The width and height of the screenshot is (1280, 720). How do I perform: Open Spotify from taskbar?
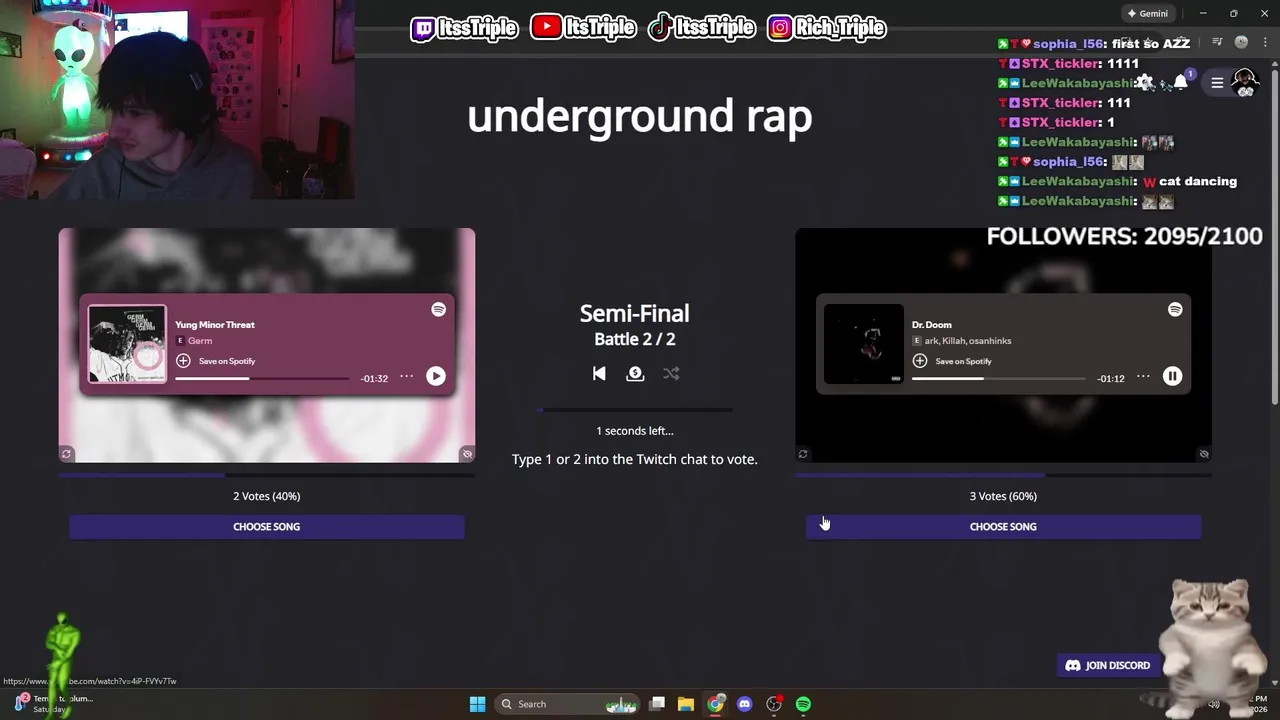(x=803, y=704)
